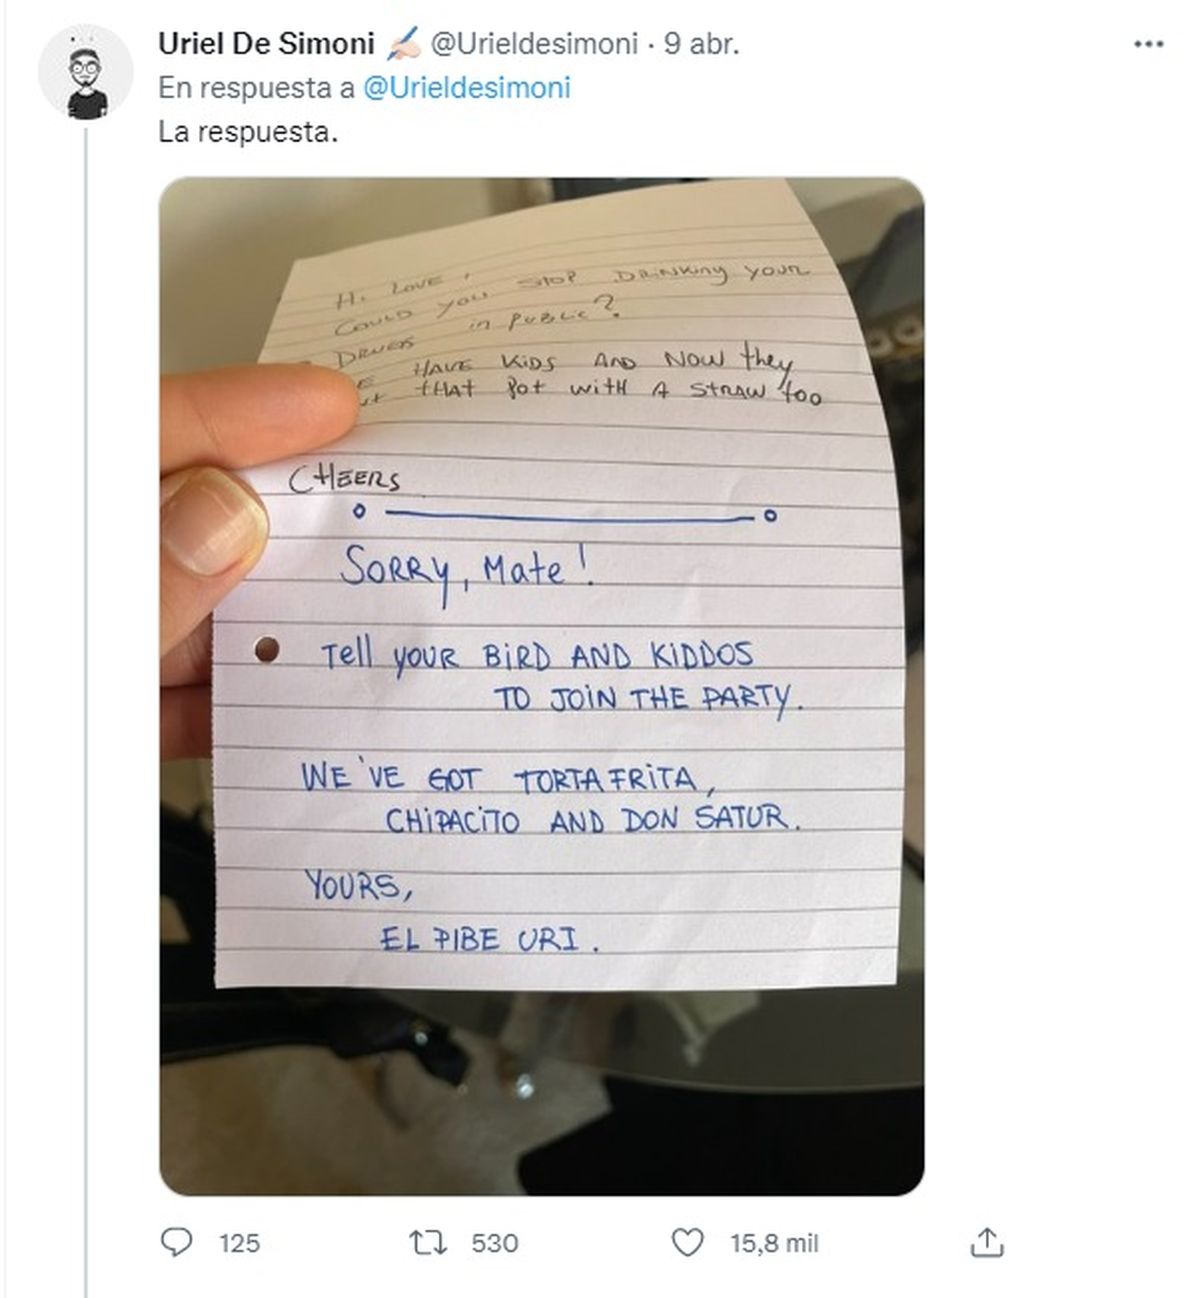Click the Sorry, Mate! handwriting in the photo
Image resolution: width=1200 pixels, height=1298 pixels.
click(x=466, y=570)
